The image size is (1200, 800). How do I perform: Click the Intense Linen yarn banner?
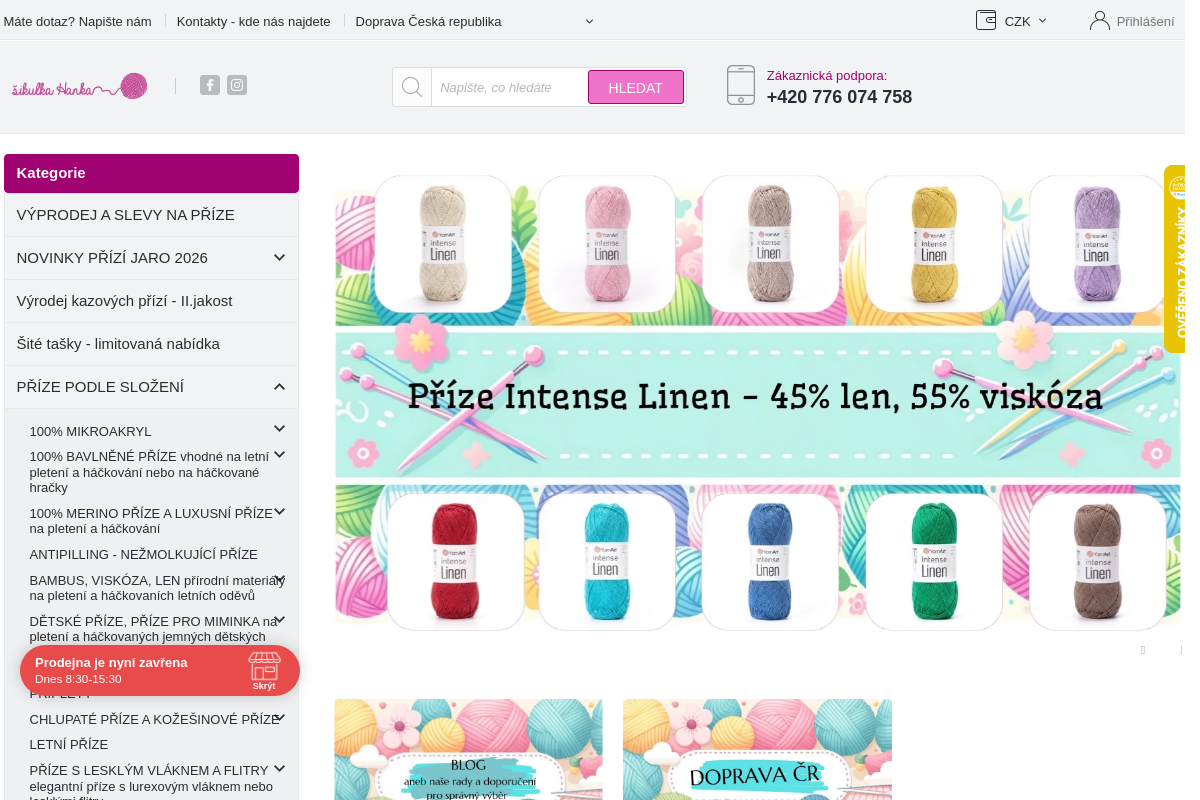[x=757, y=402]
